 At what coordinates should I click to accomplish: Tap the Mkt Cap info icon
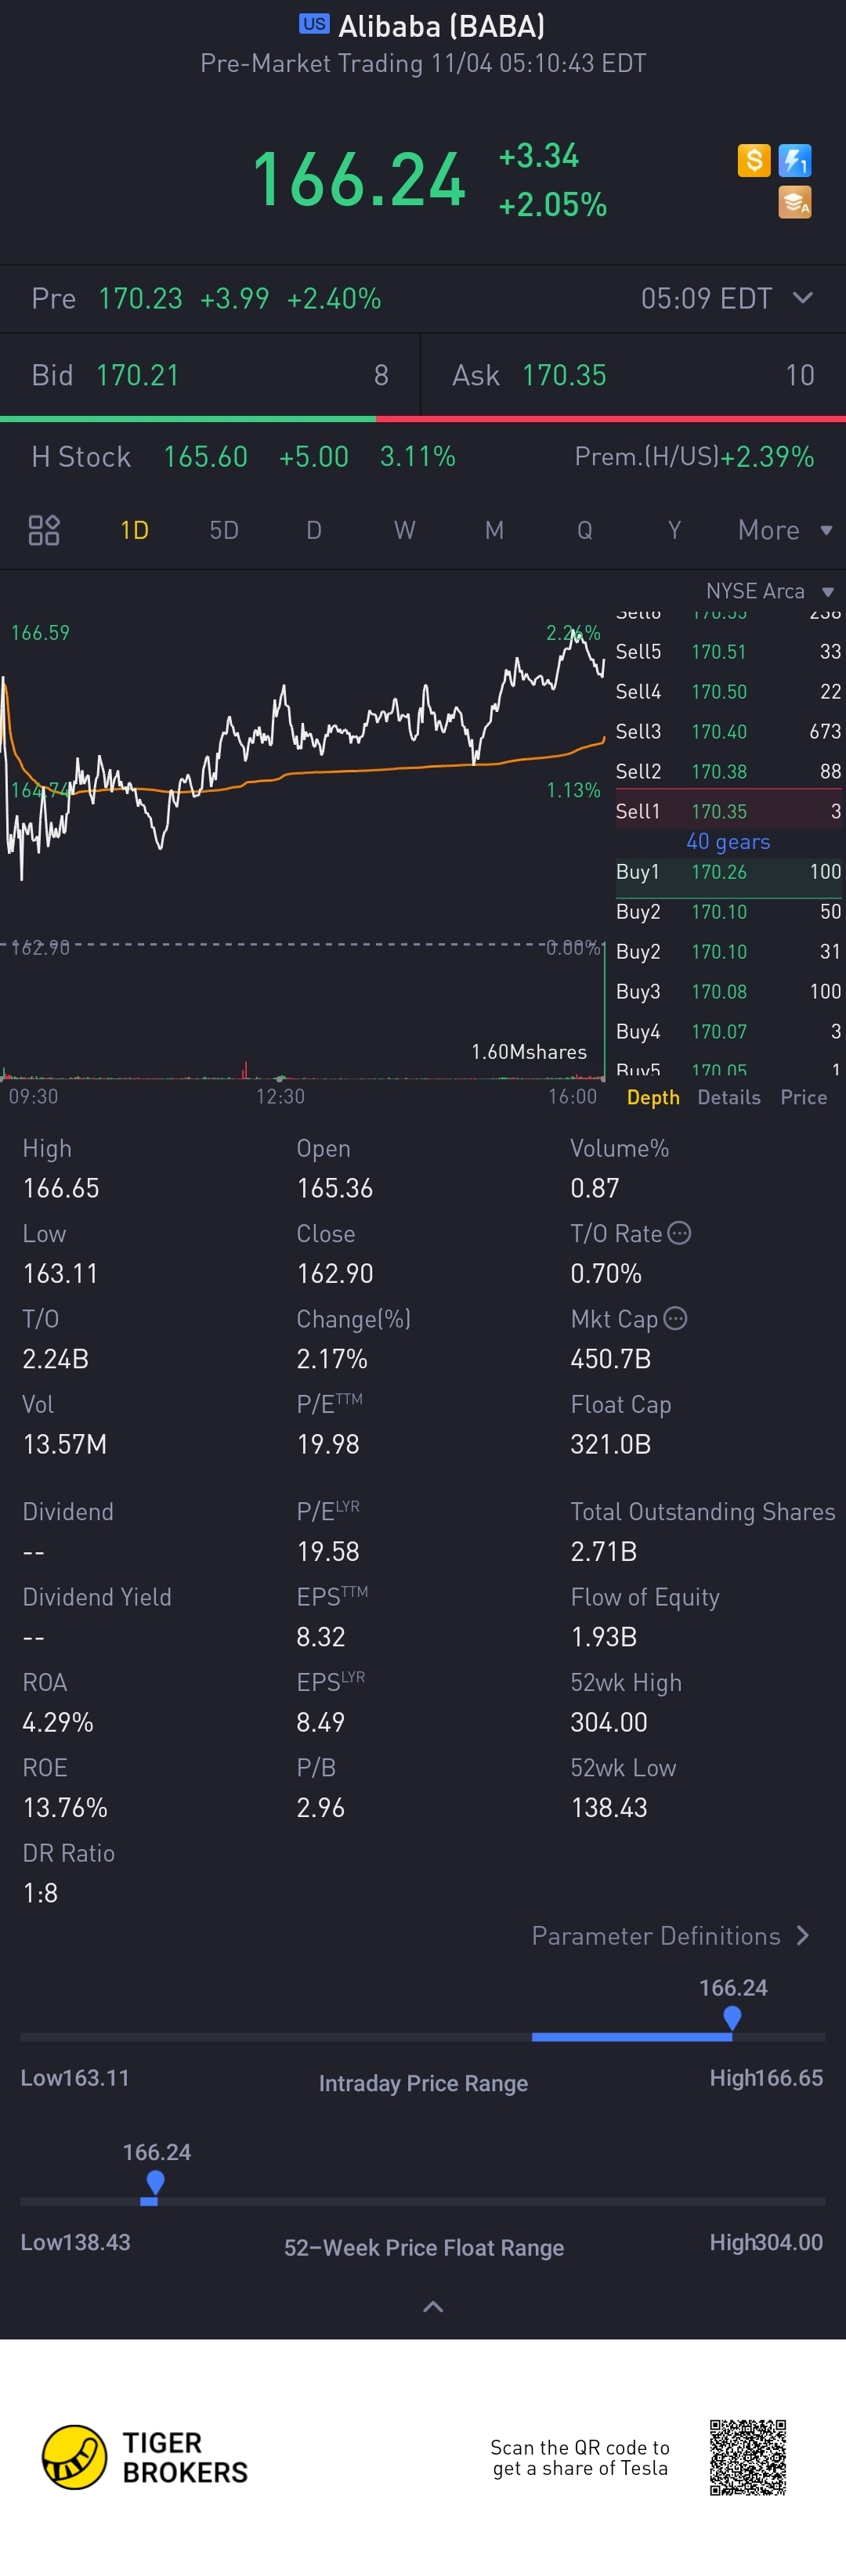pyautogui.click(x=675, y=1318)
